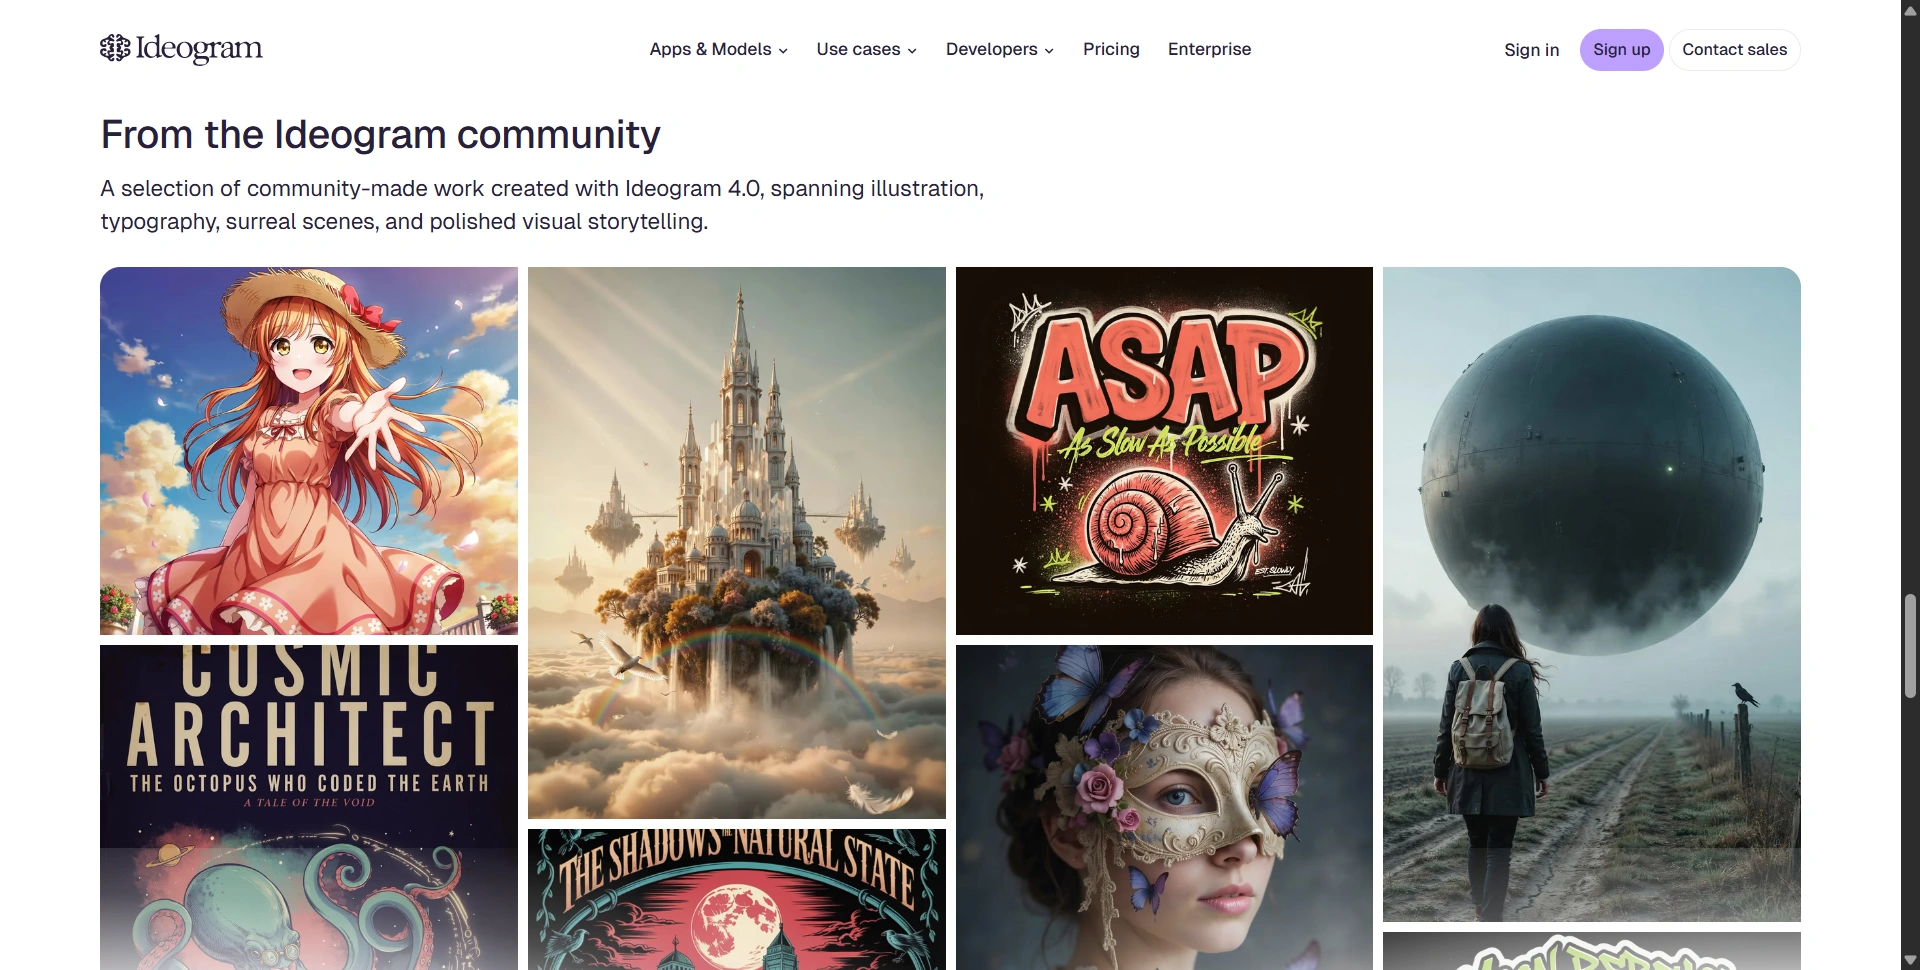This screenshot has height=970, width=1920.
Task: Open the Developers dropdown
Action: tap(999, 49)
